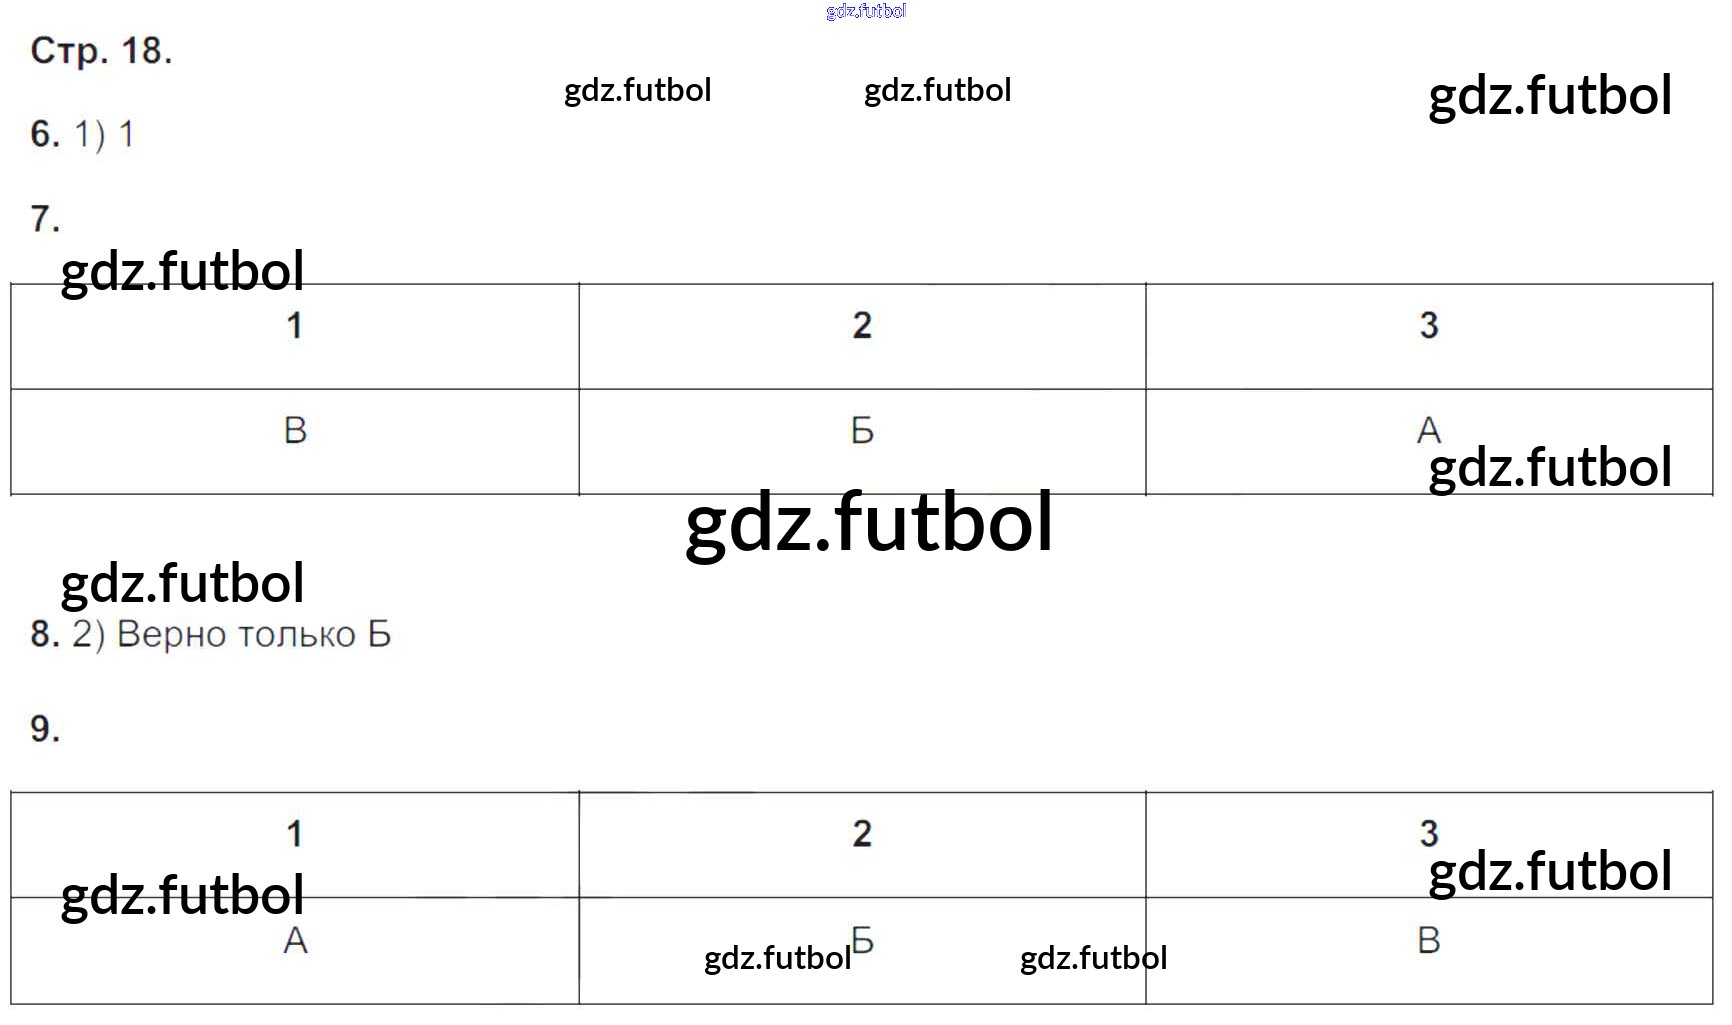The image size is (1732, 1025).
Task: Select answer cell 'В' in question 9 table
Action: pyautogui.click(x=1429, y=941)
